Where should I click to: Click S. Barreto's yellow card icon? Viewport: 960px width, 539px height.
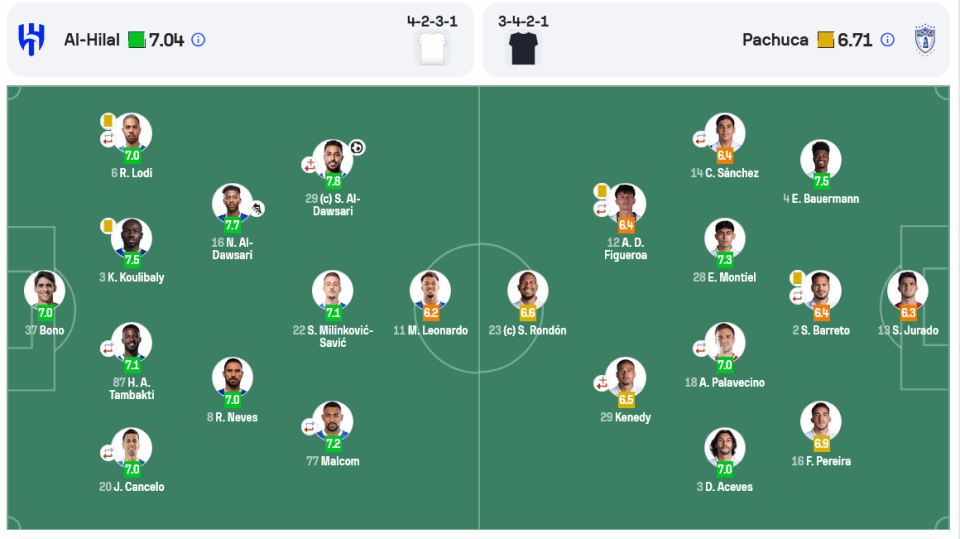click(797, 277)
